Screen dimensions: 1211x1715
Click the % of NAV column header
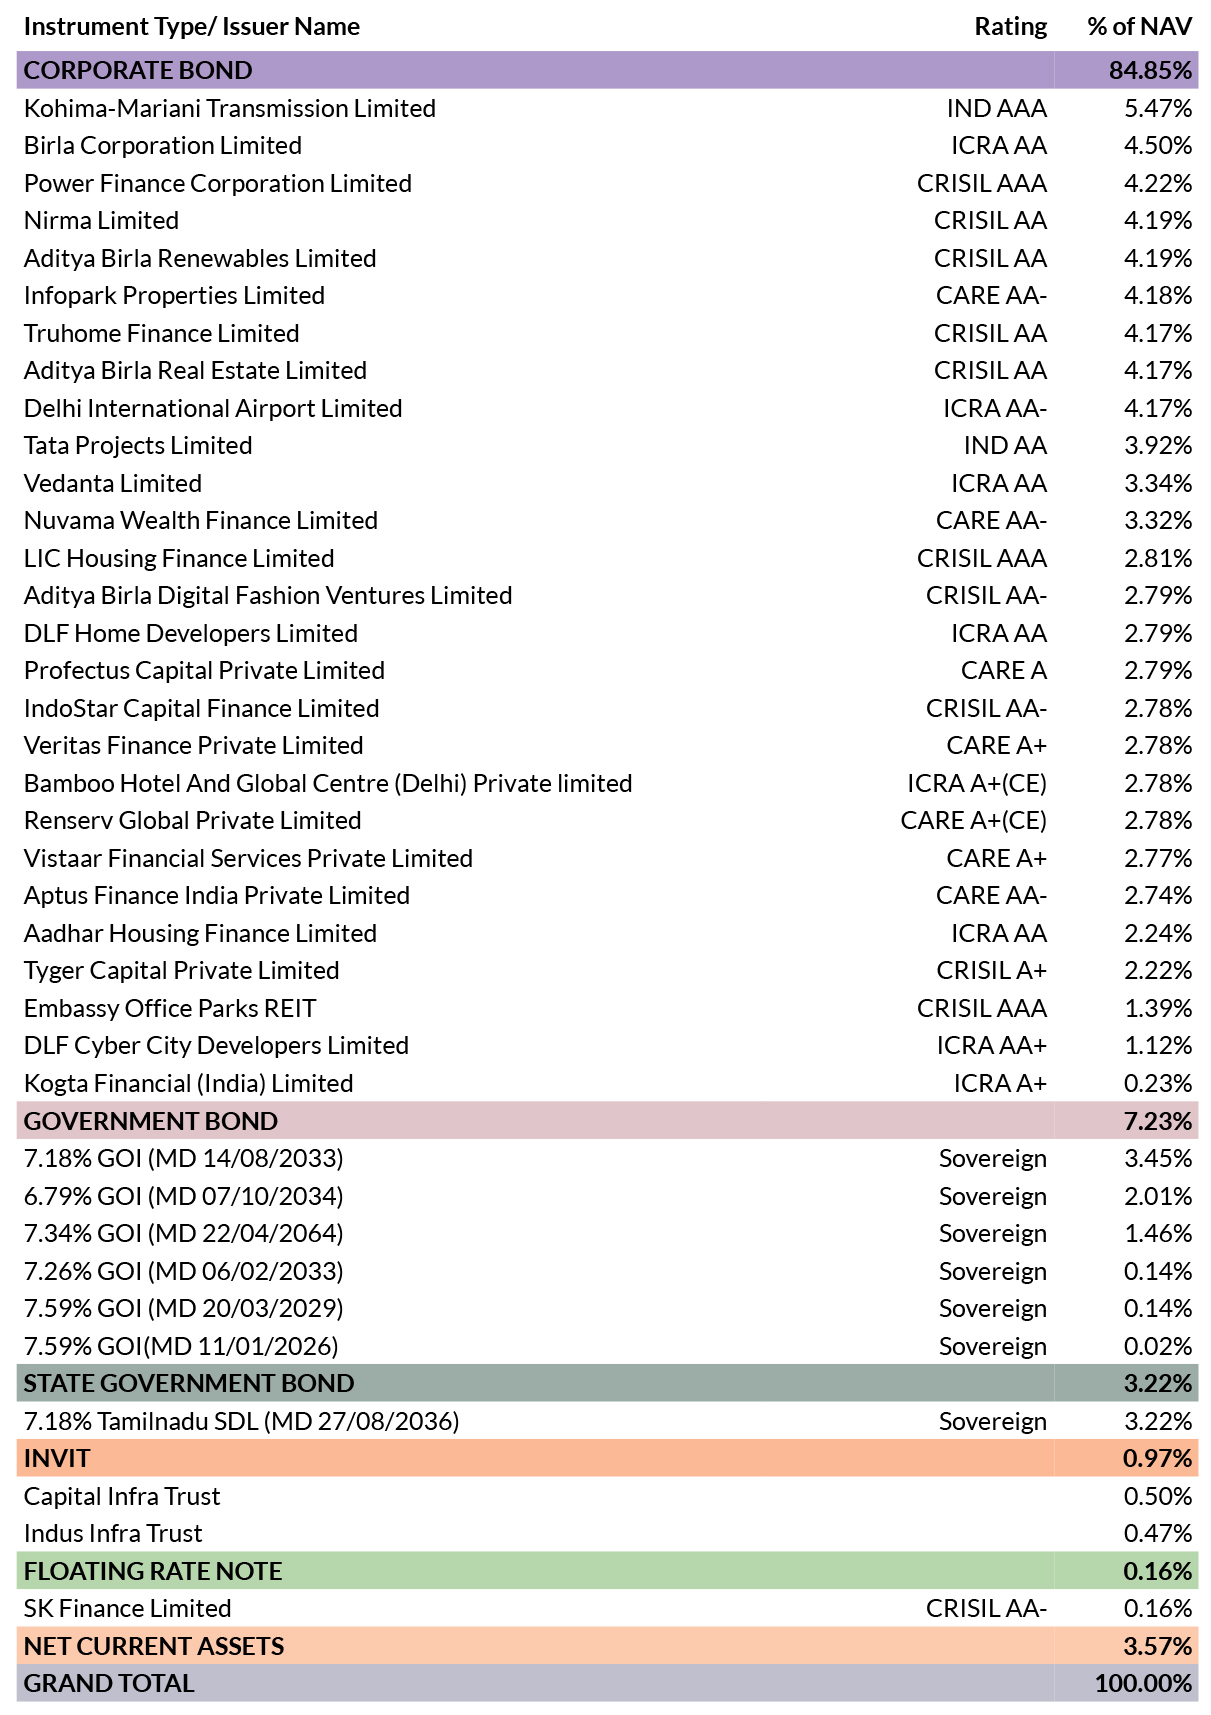click(x=1140, y=26)
